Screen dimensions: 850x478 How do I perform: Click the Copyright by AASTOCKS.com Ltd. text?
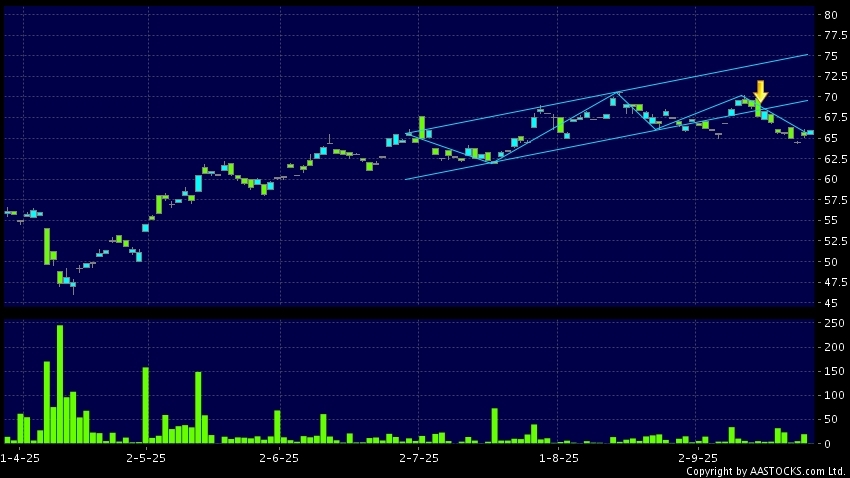coord(766,471)
